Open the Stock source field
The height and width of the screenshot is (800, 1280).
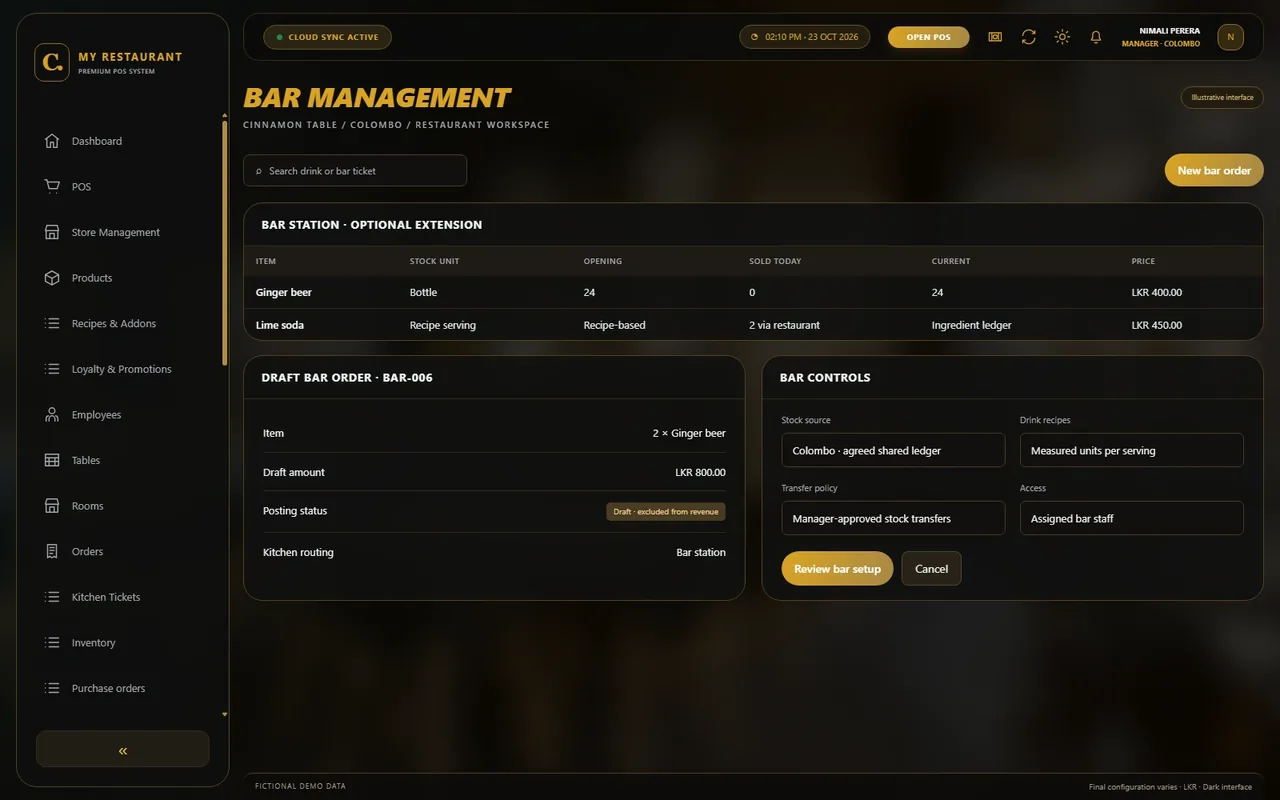893,450
